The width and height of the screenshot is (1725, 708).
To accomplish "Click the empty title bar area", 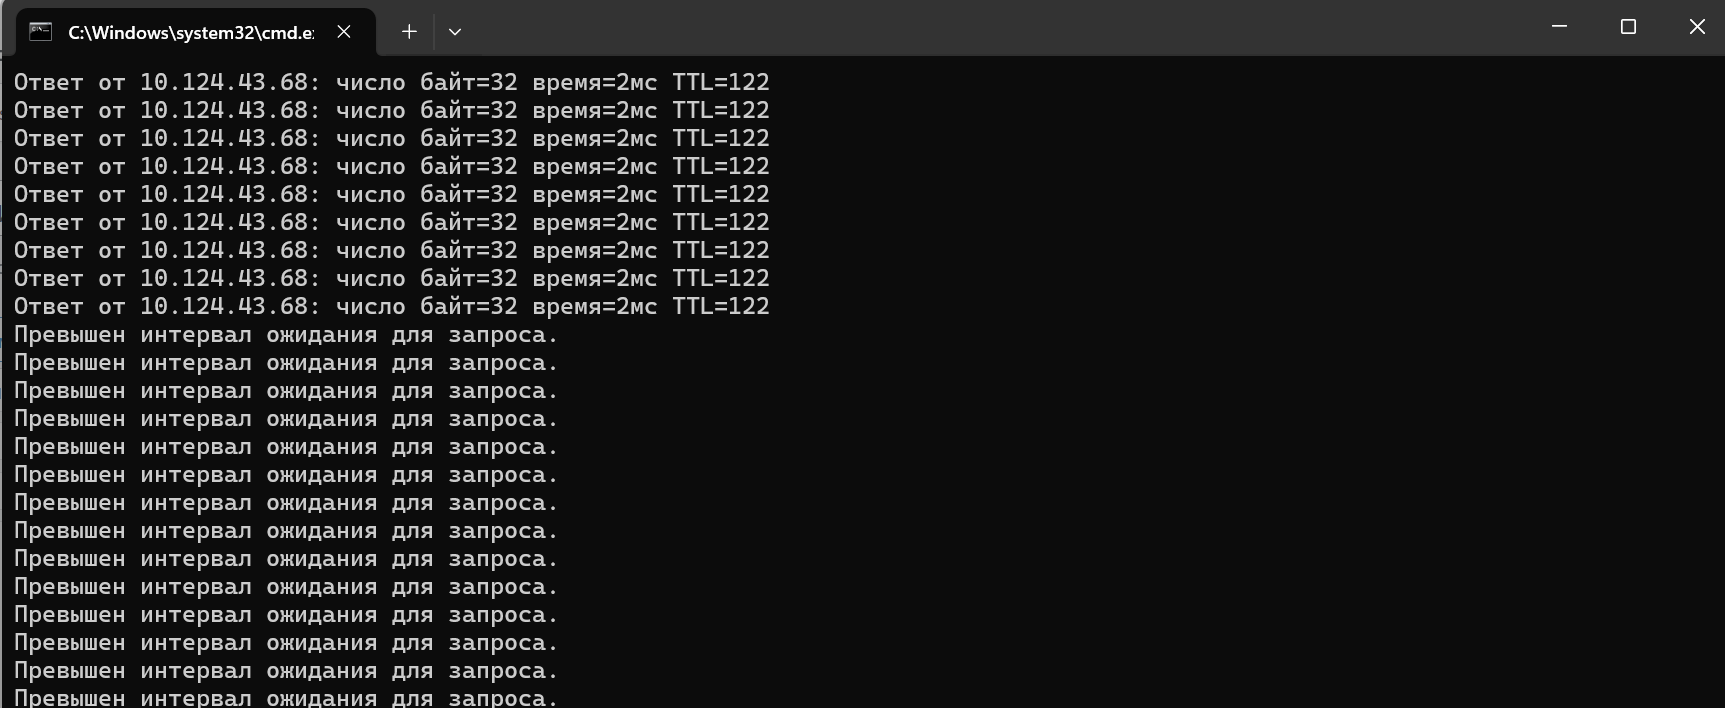I will click(1000, 28).
